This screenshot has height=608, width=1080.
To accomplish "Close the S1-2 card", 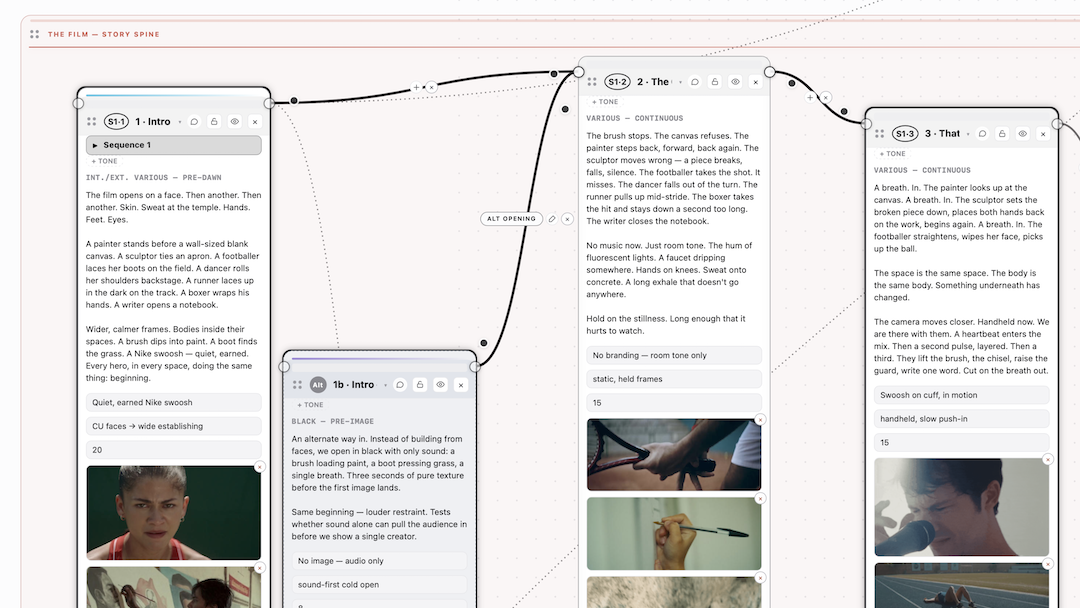I will pyautogui.click(x=756, y=82).
